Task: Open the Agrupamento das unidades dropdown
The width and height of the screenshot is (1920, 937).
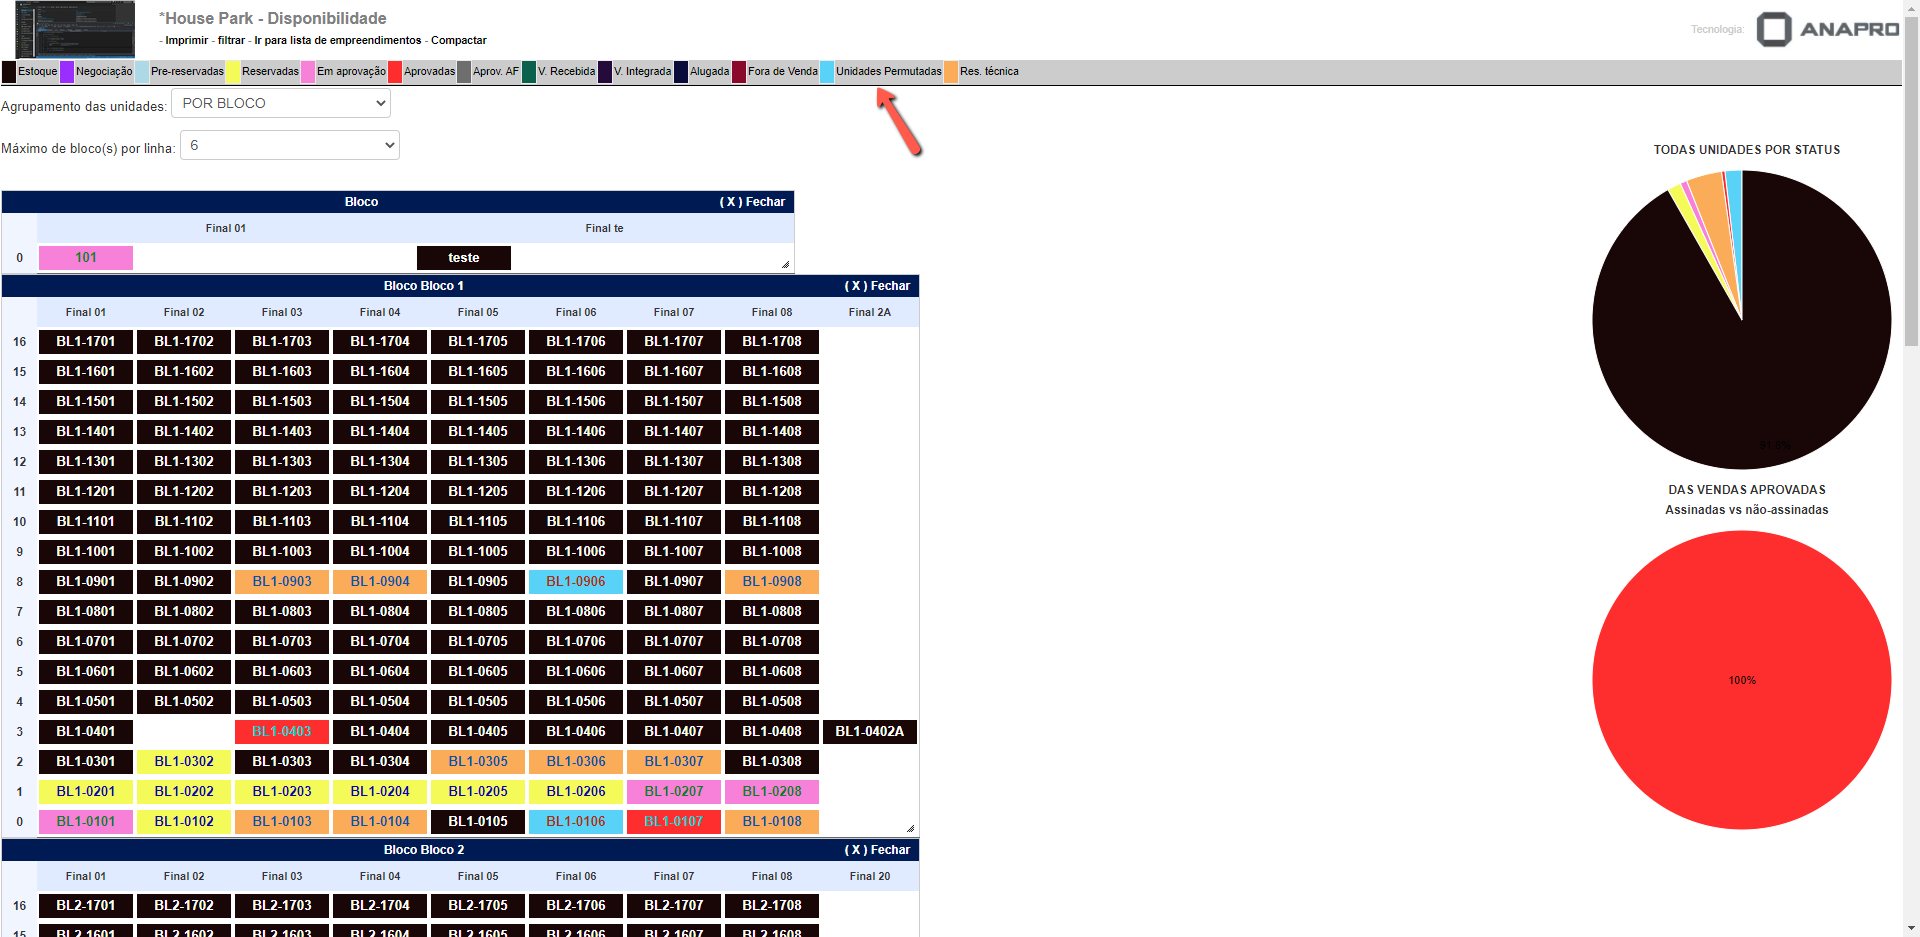Action: tap(281, 103)
